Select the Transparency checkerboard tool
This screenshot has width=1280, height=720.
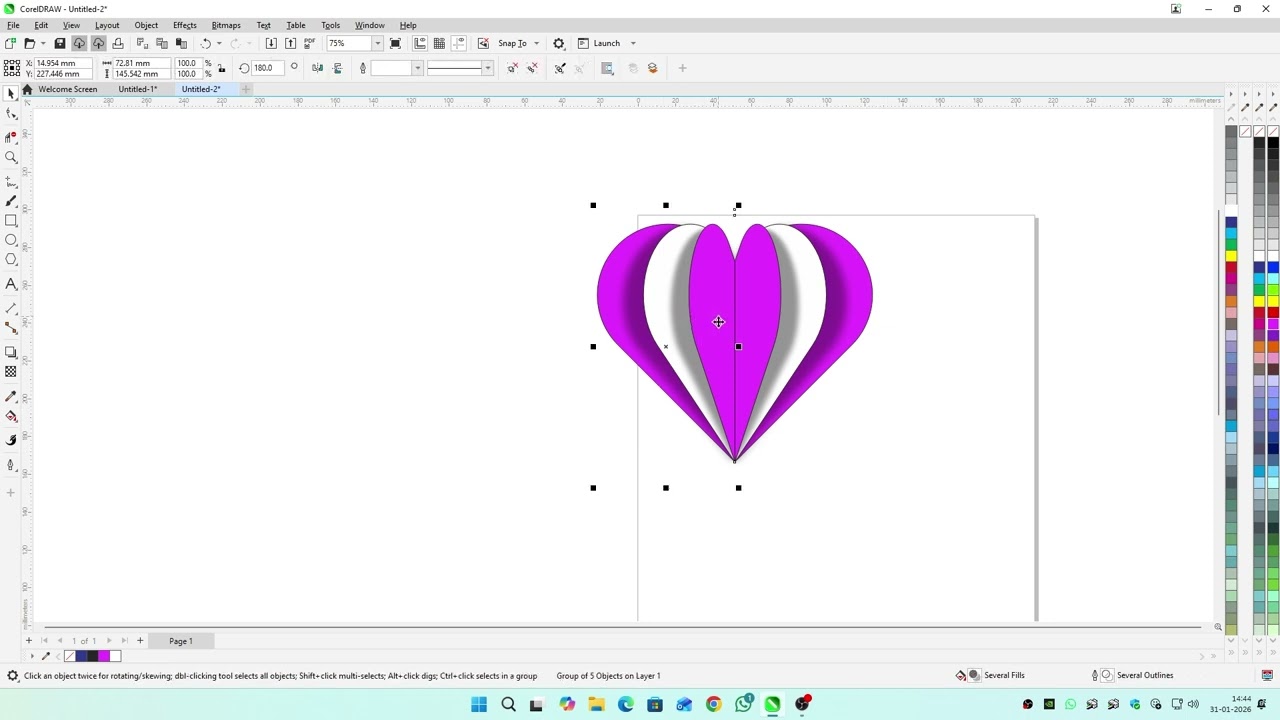click(11, 371)
